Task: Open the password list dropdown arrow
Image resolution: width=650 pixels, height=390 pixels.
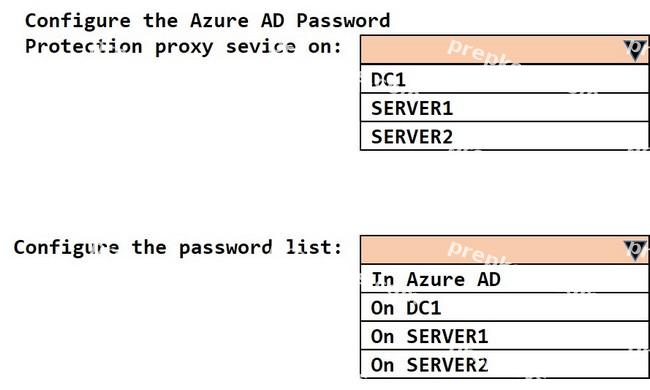Action: pos(635,250)
